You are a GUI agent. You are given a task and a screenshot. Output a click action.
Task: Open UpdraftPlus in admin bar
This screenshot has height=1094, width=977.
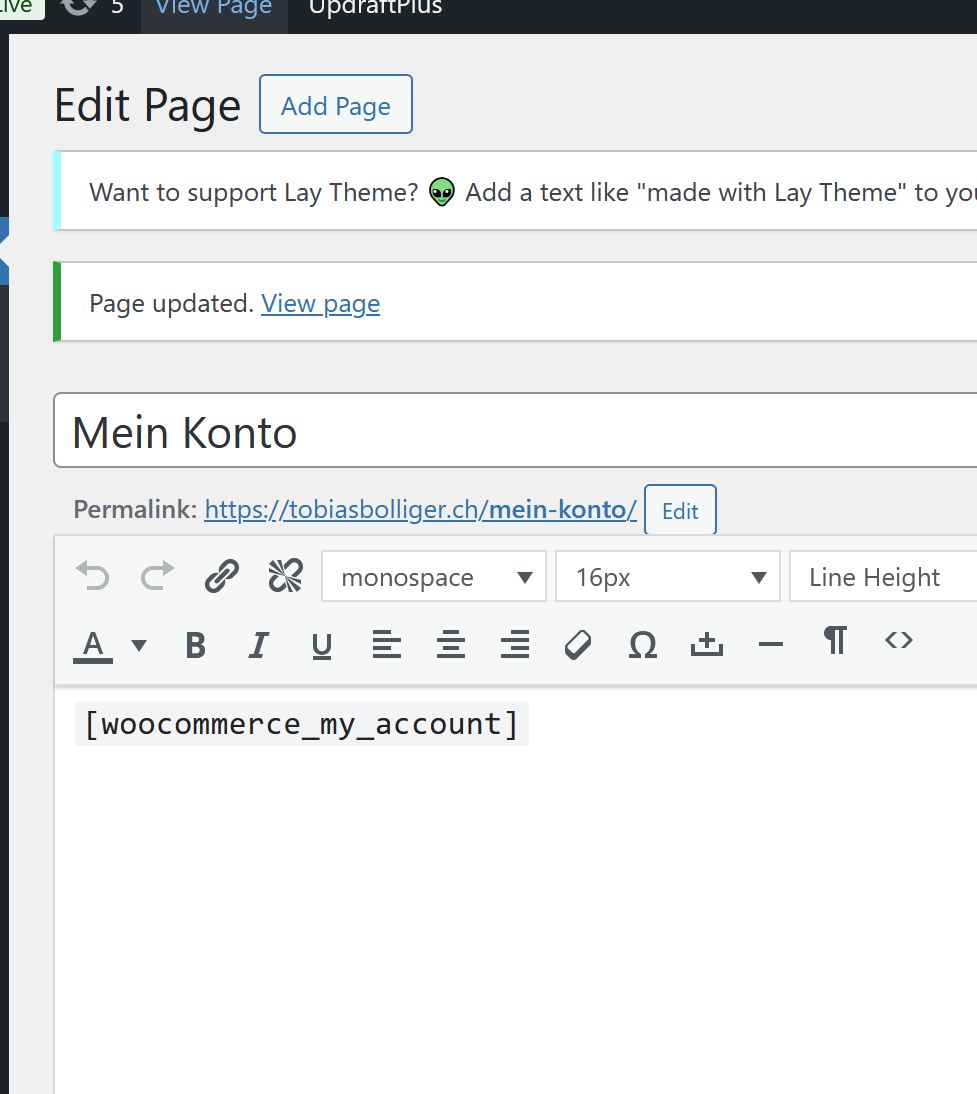[375, 9]
